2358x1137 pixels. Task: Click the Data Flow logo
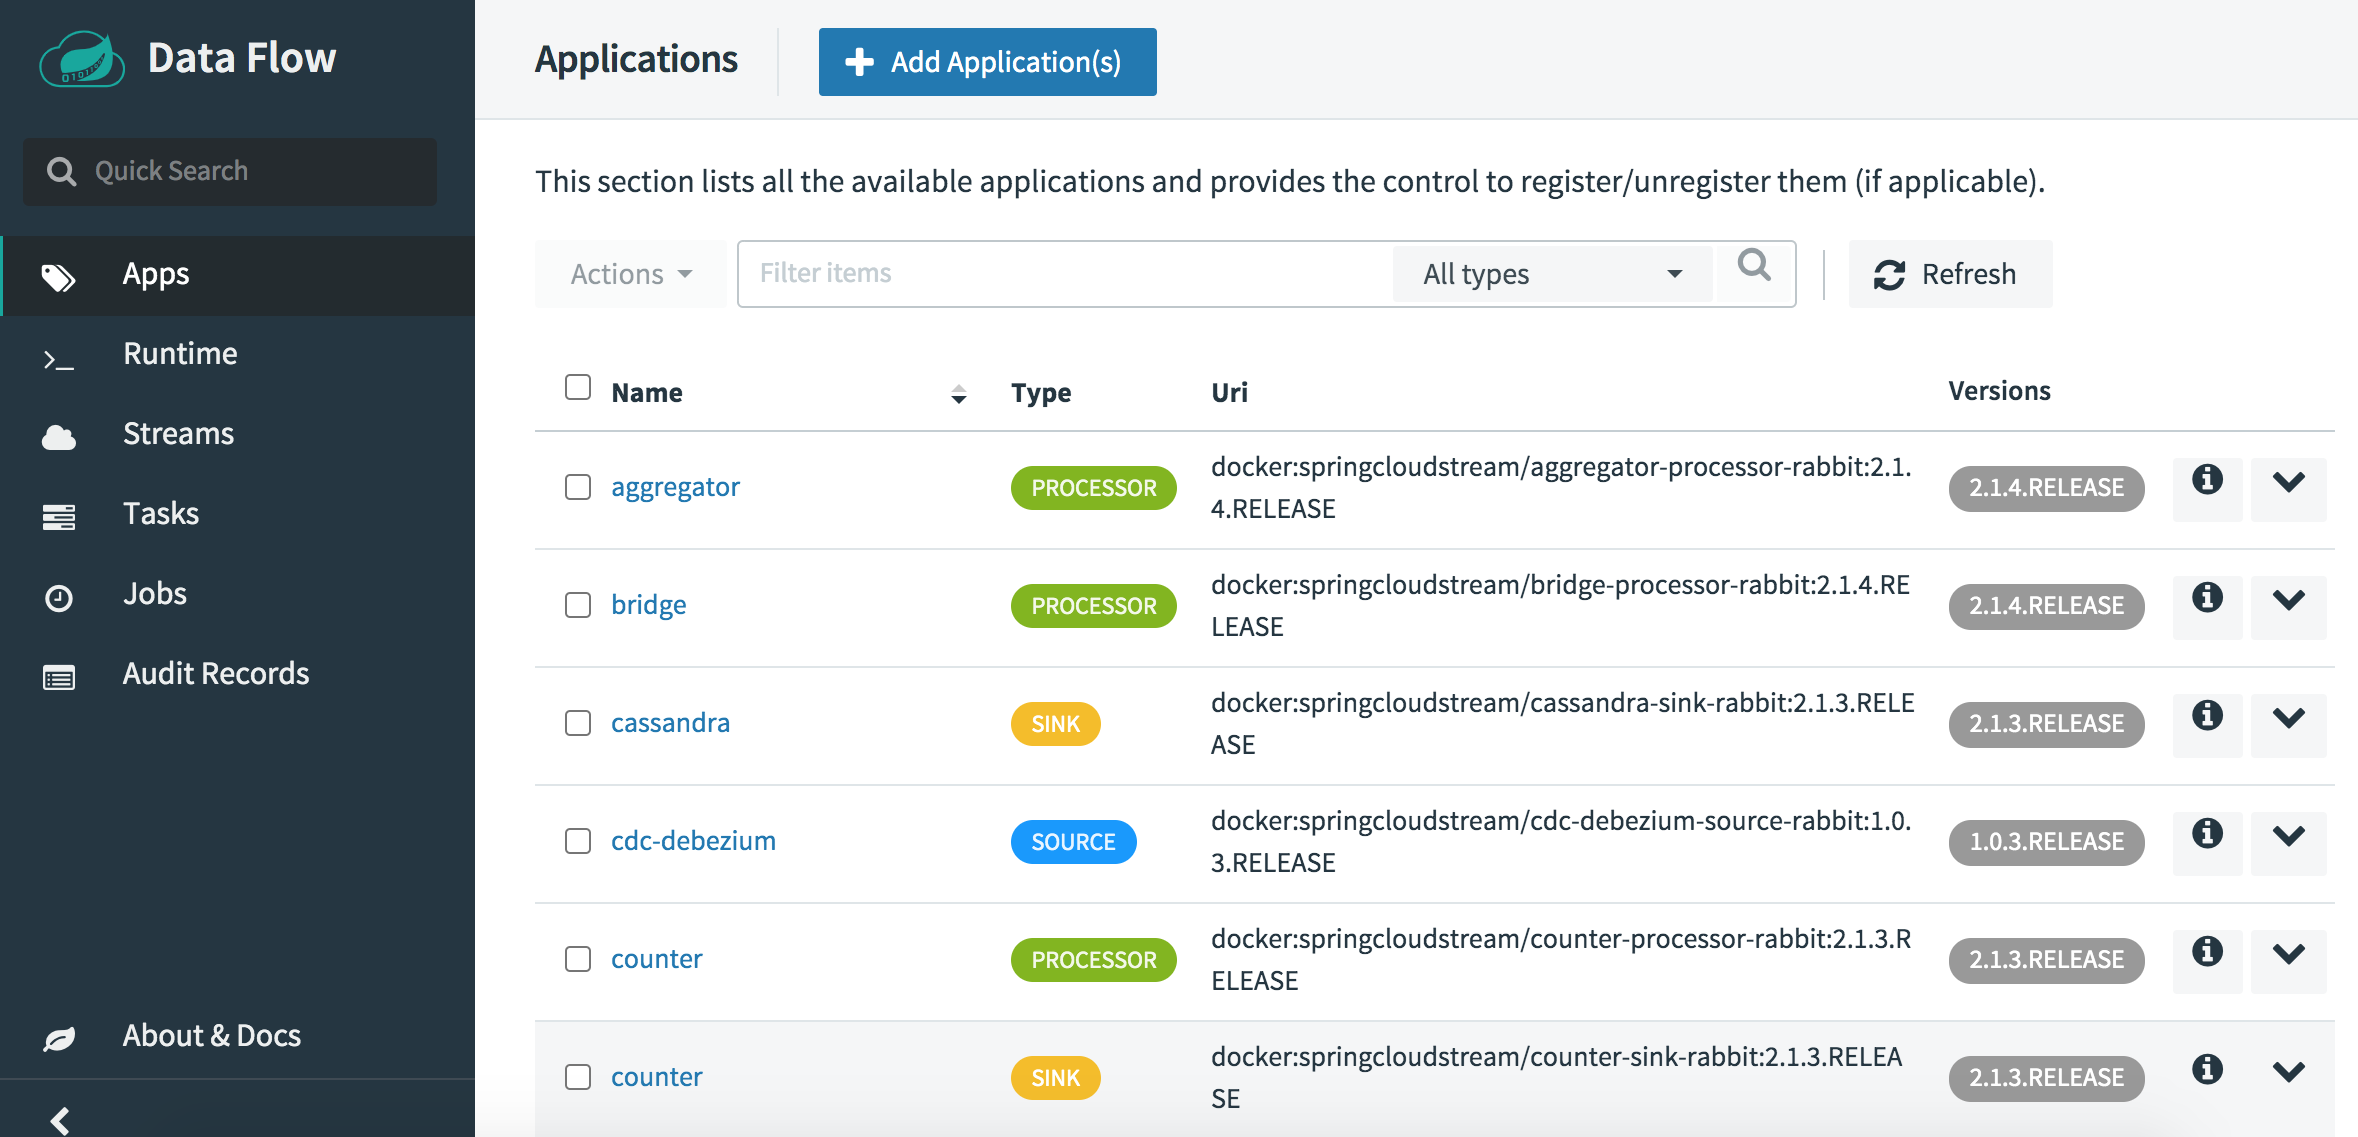[82, 60]
